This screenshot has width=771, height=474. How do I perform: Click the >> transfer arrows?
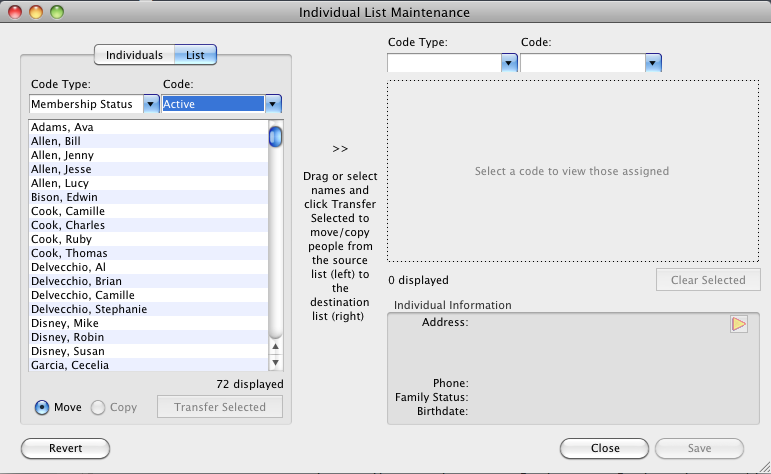[340, 149]
